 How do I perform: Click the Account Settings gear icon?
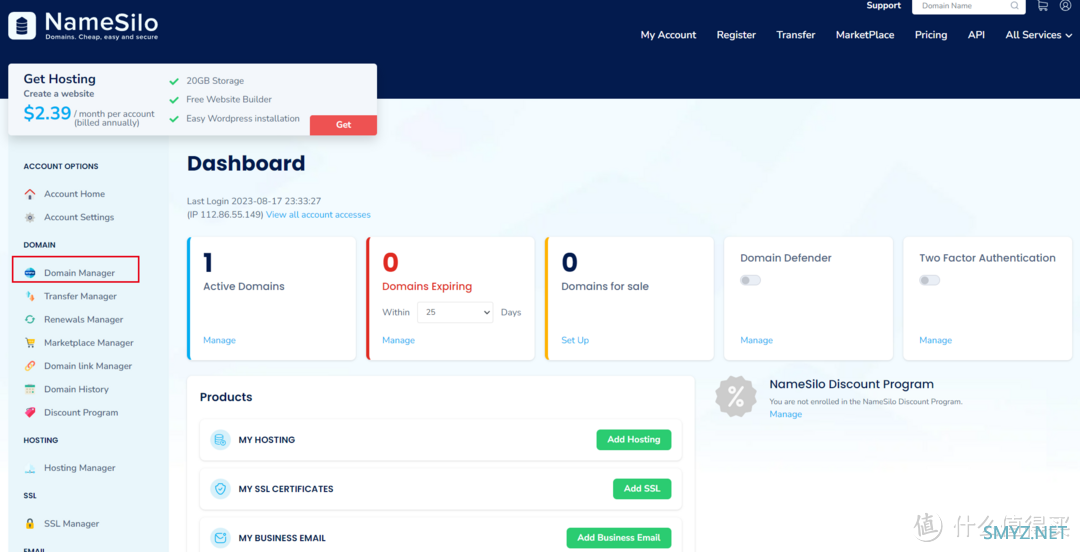[x=30, y=217]
